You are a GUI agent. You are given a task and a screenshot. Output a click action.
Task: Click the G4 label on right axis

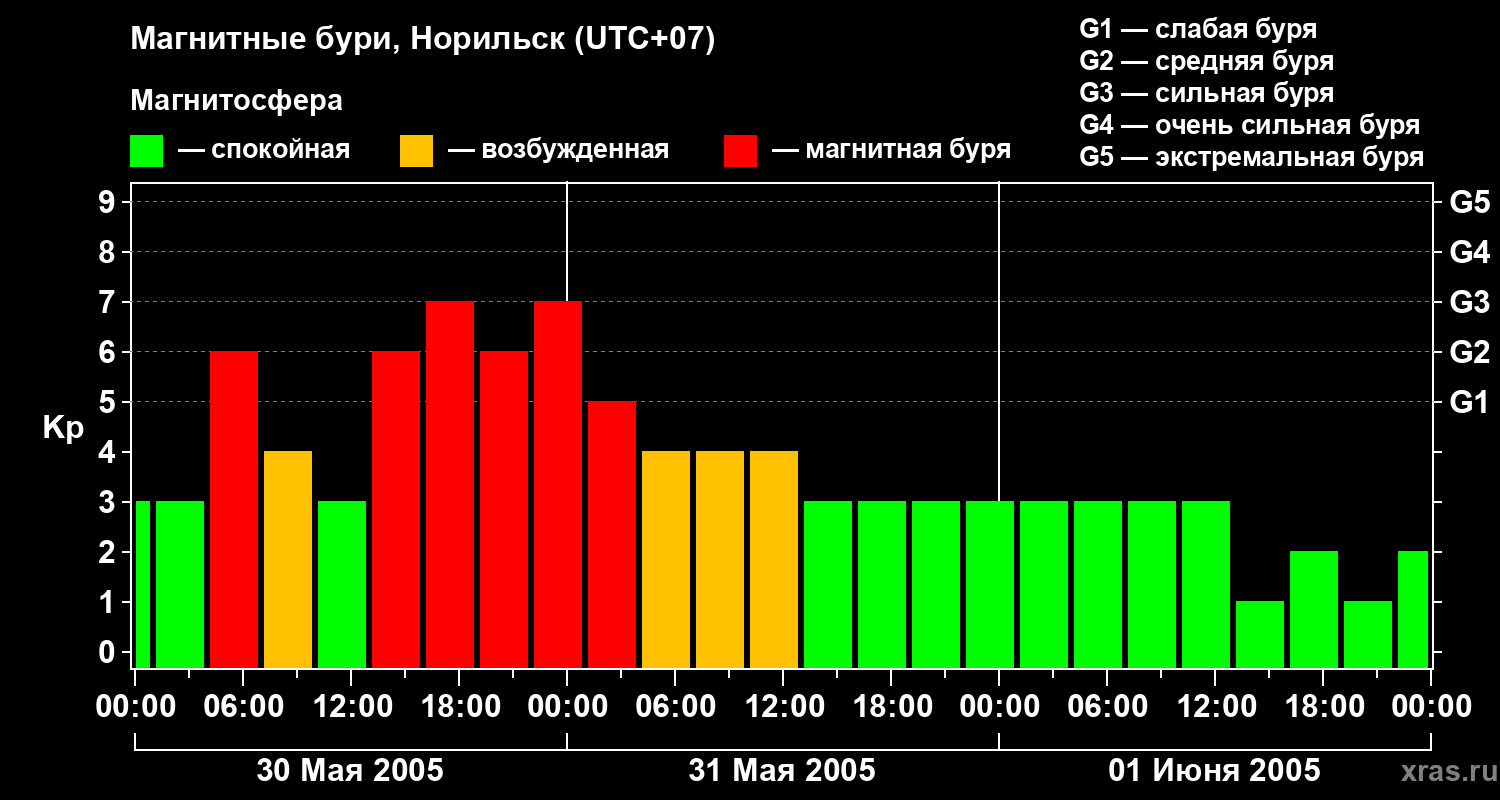tap(1469, 253)
